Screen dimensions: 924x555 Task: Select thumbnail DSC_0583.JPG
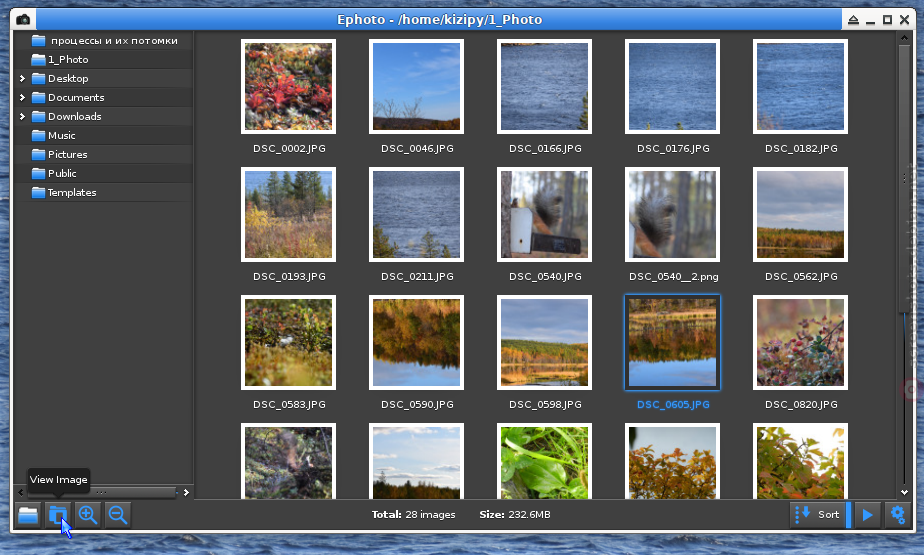click(x=288, y=342)
